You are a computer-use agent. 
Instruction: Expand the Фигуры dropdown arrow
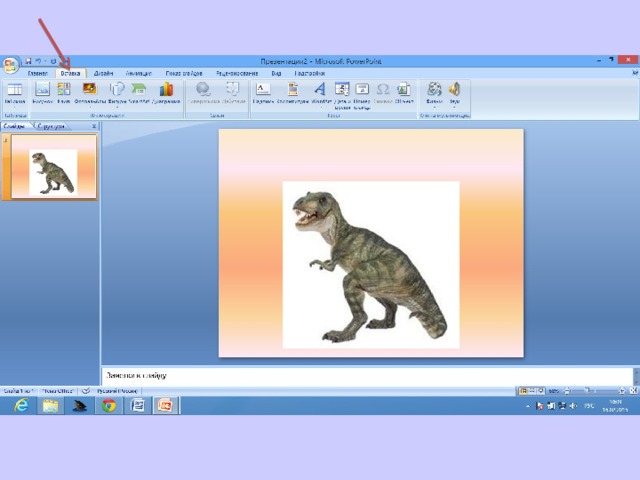117,108
